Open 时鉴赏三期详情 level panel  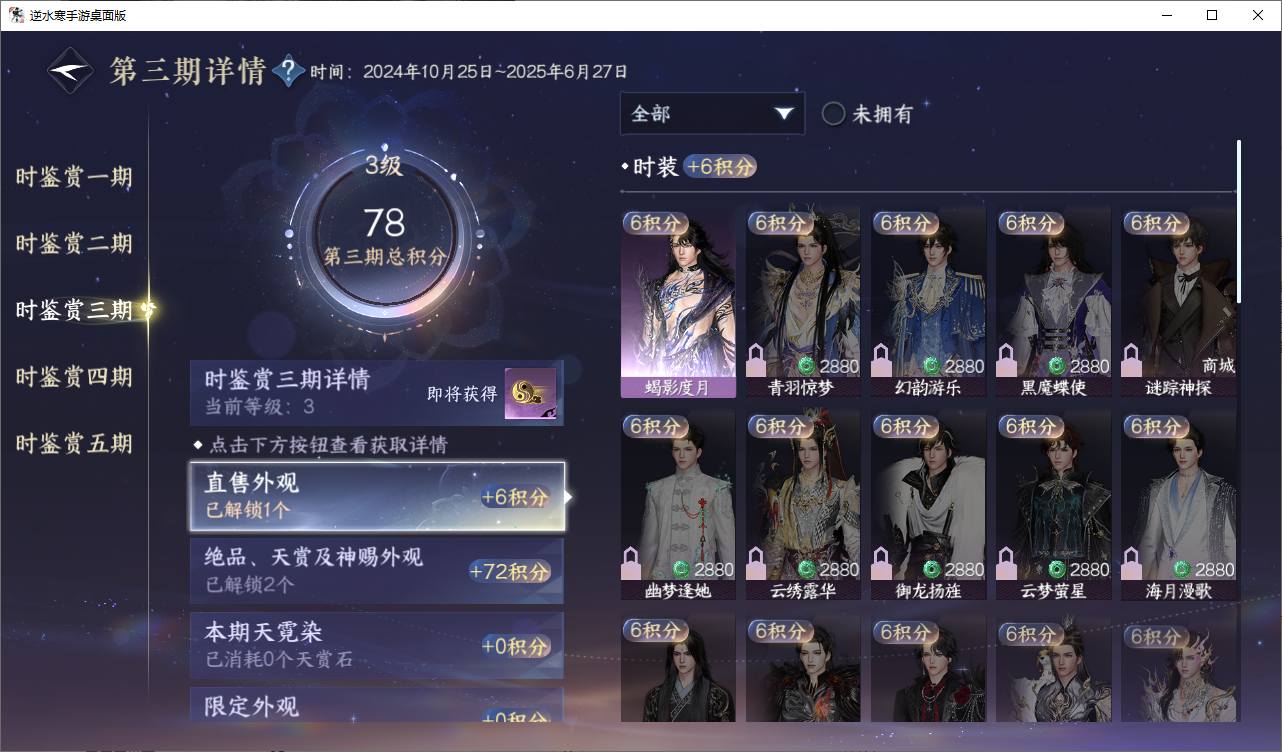point(377,393)
